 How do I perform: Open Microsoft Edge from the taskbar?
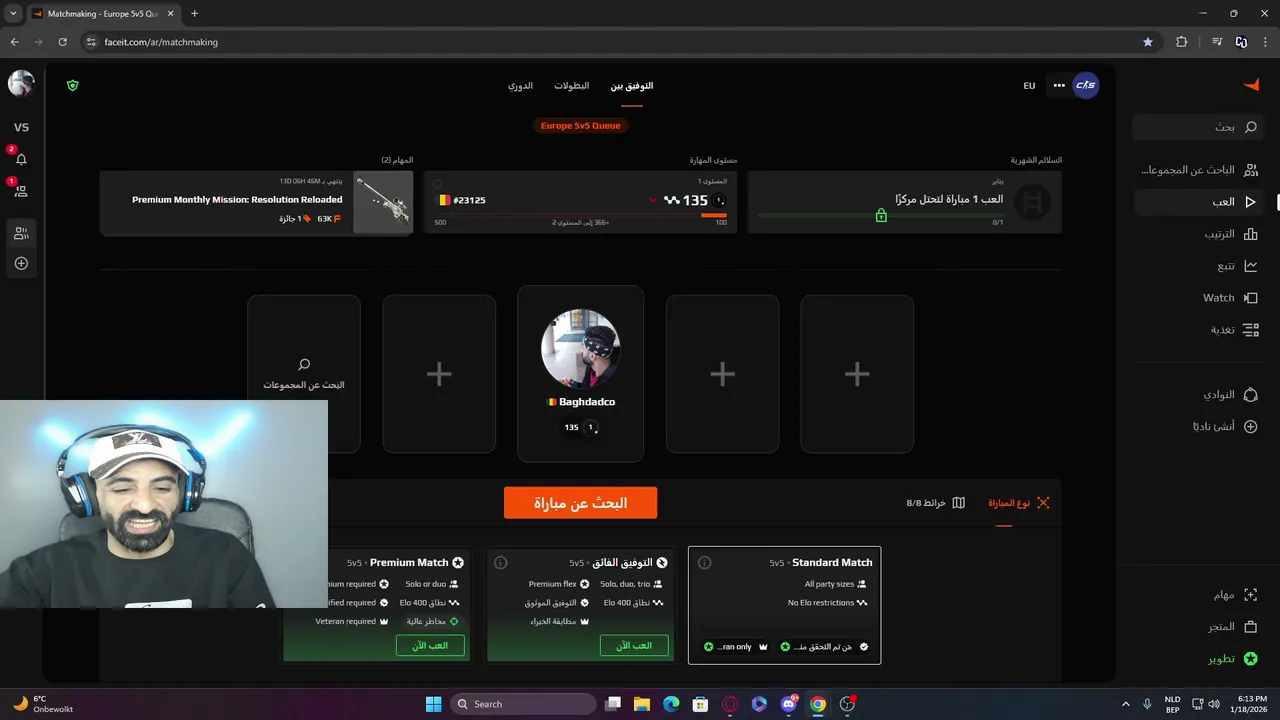point(671,704)
